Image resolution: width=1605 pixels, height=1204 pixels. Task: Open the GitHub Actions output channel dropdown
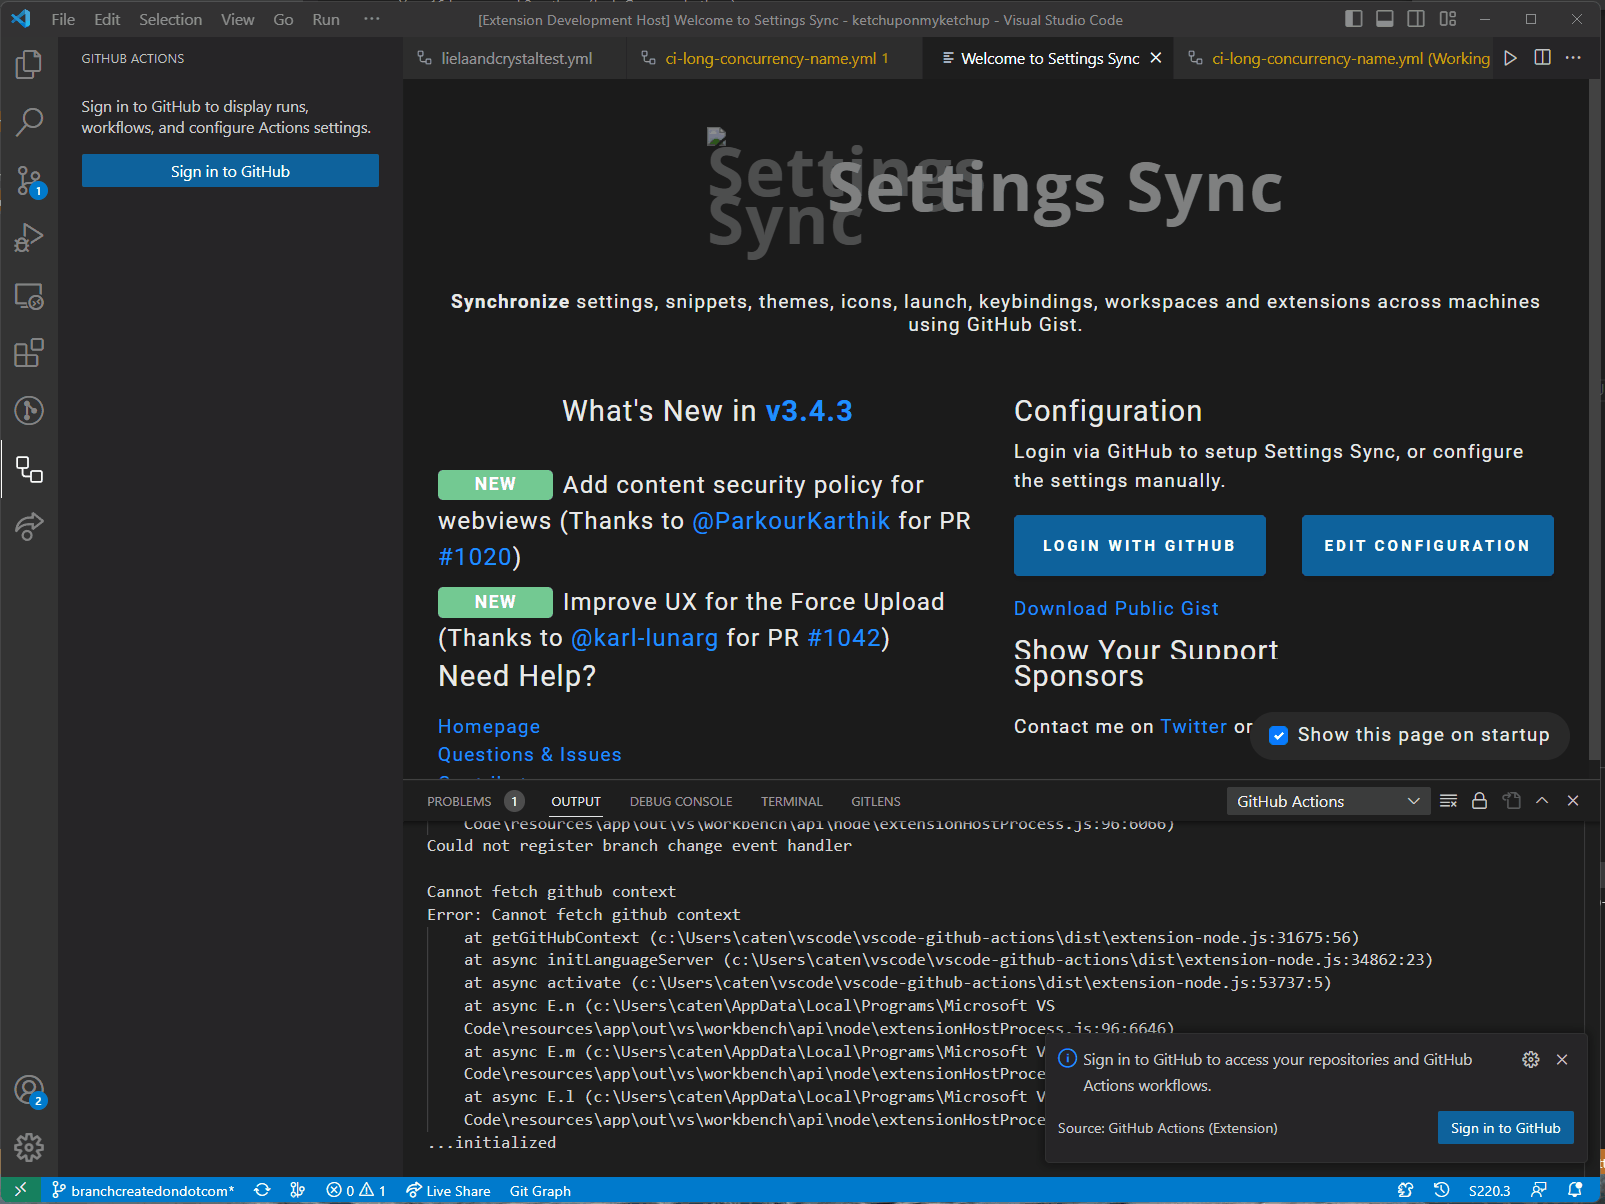[x=1328, y=801]
